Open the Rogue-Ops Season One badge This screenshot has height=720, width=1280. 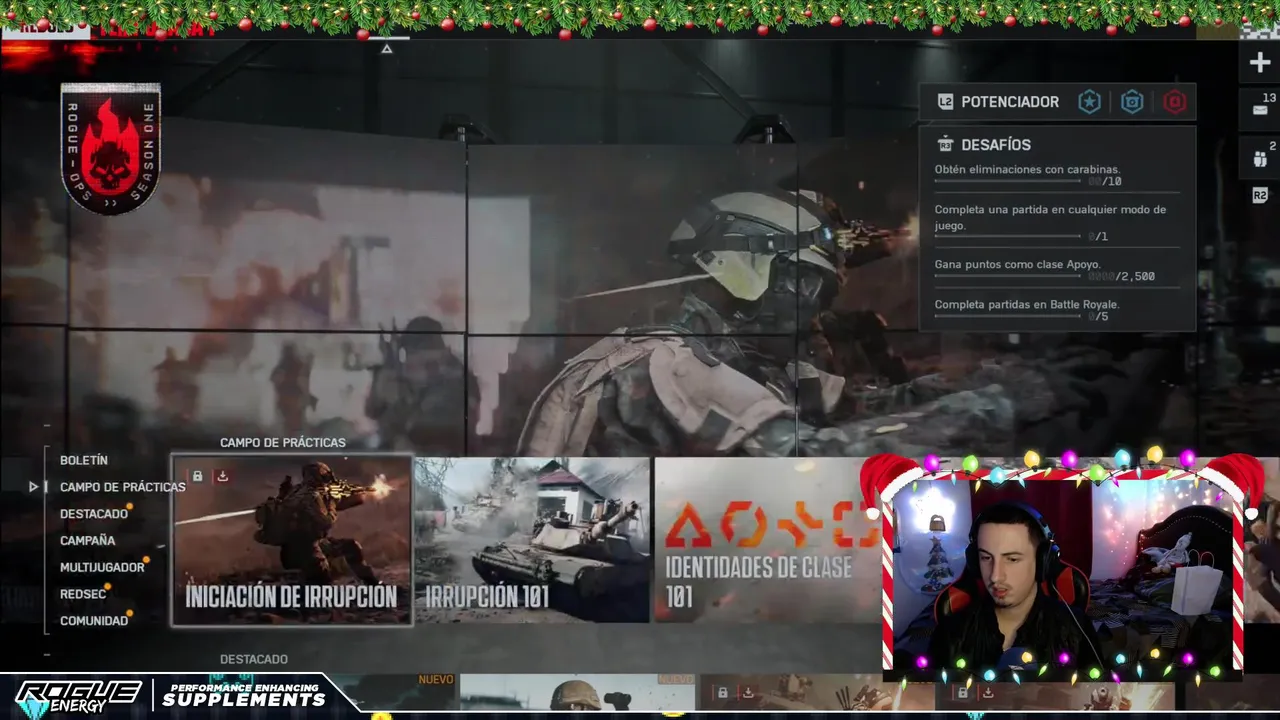pos(110,148)
